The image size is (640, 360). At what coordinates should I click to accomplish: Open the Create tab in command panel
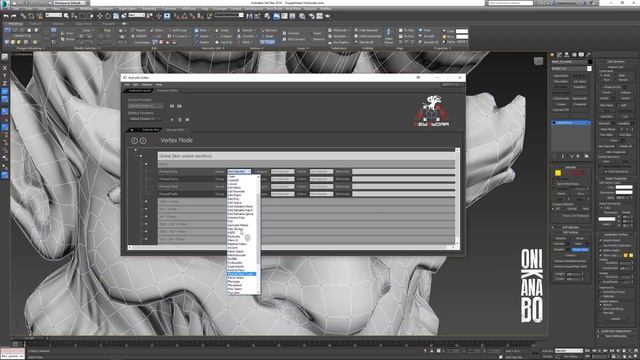tap(552, 55)
